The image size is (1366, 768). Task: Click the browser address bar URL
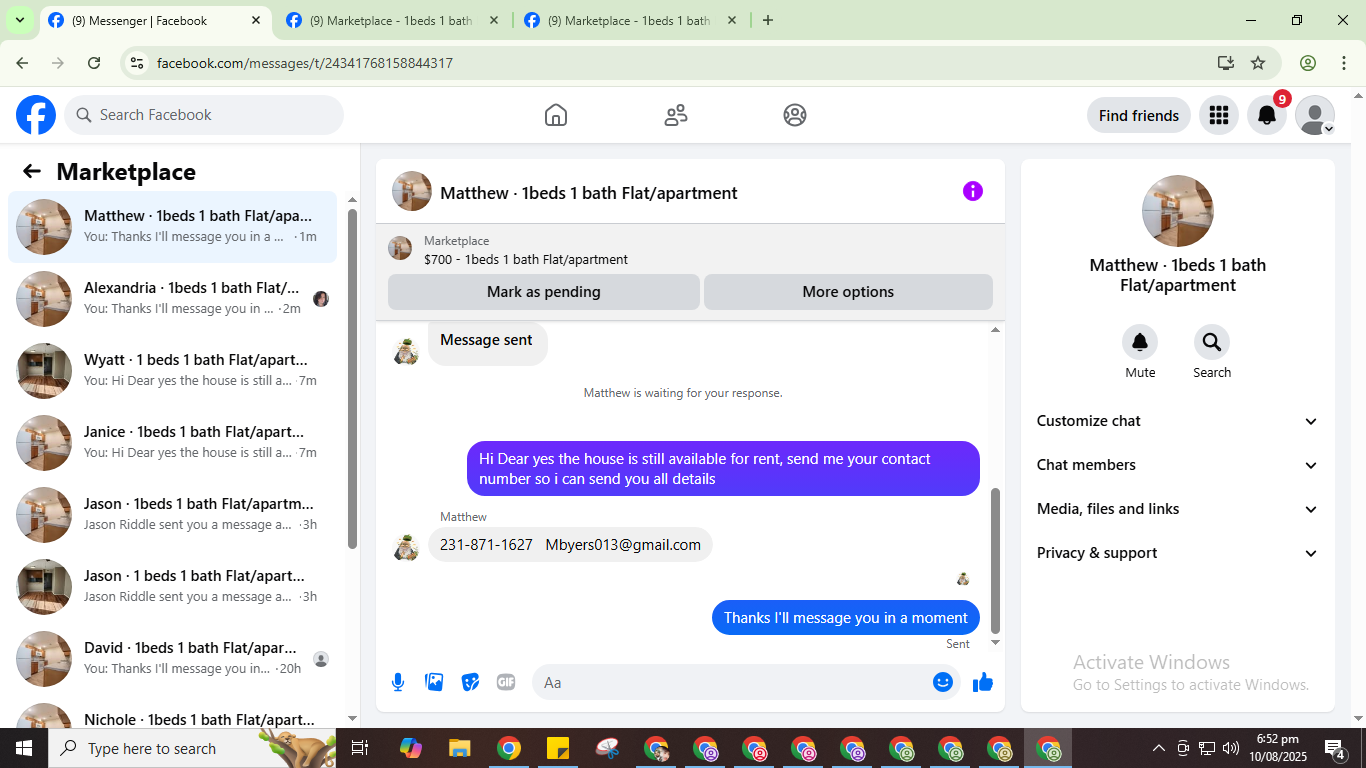tap(305, 63)
